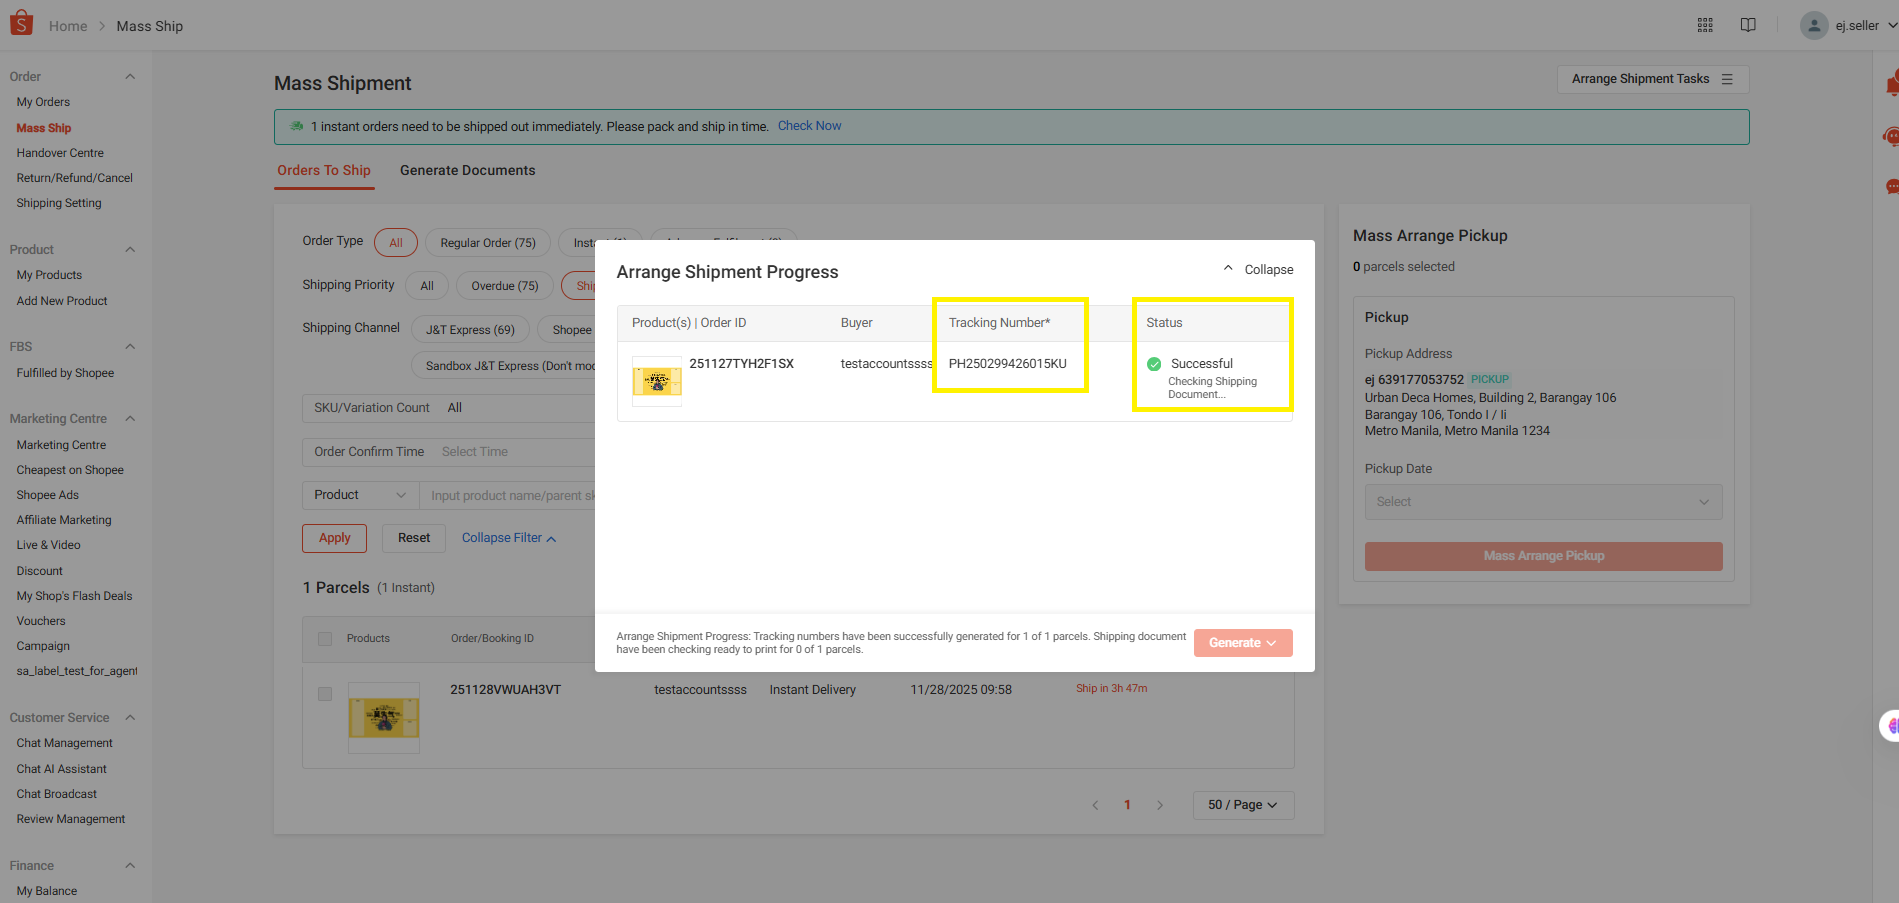Click the Check Now link
The height and width of the screenshot is (903, 1899).
(x=810, y=126)
